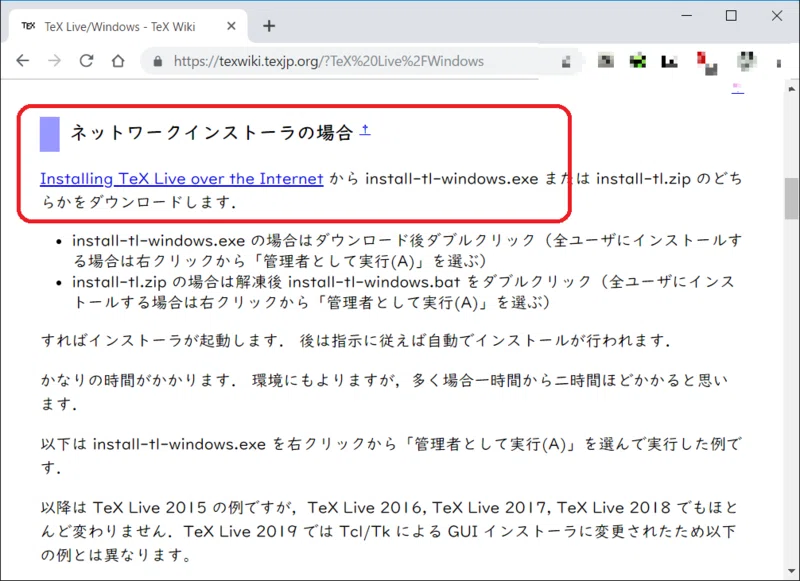
Task: Open a new browser tab
Action: (269, 26)
